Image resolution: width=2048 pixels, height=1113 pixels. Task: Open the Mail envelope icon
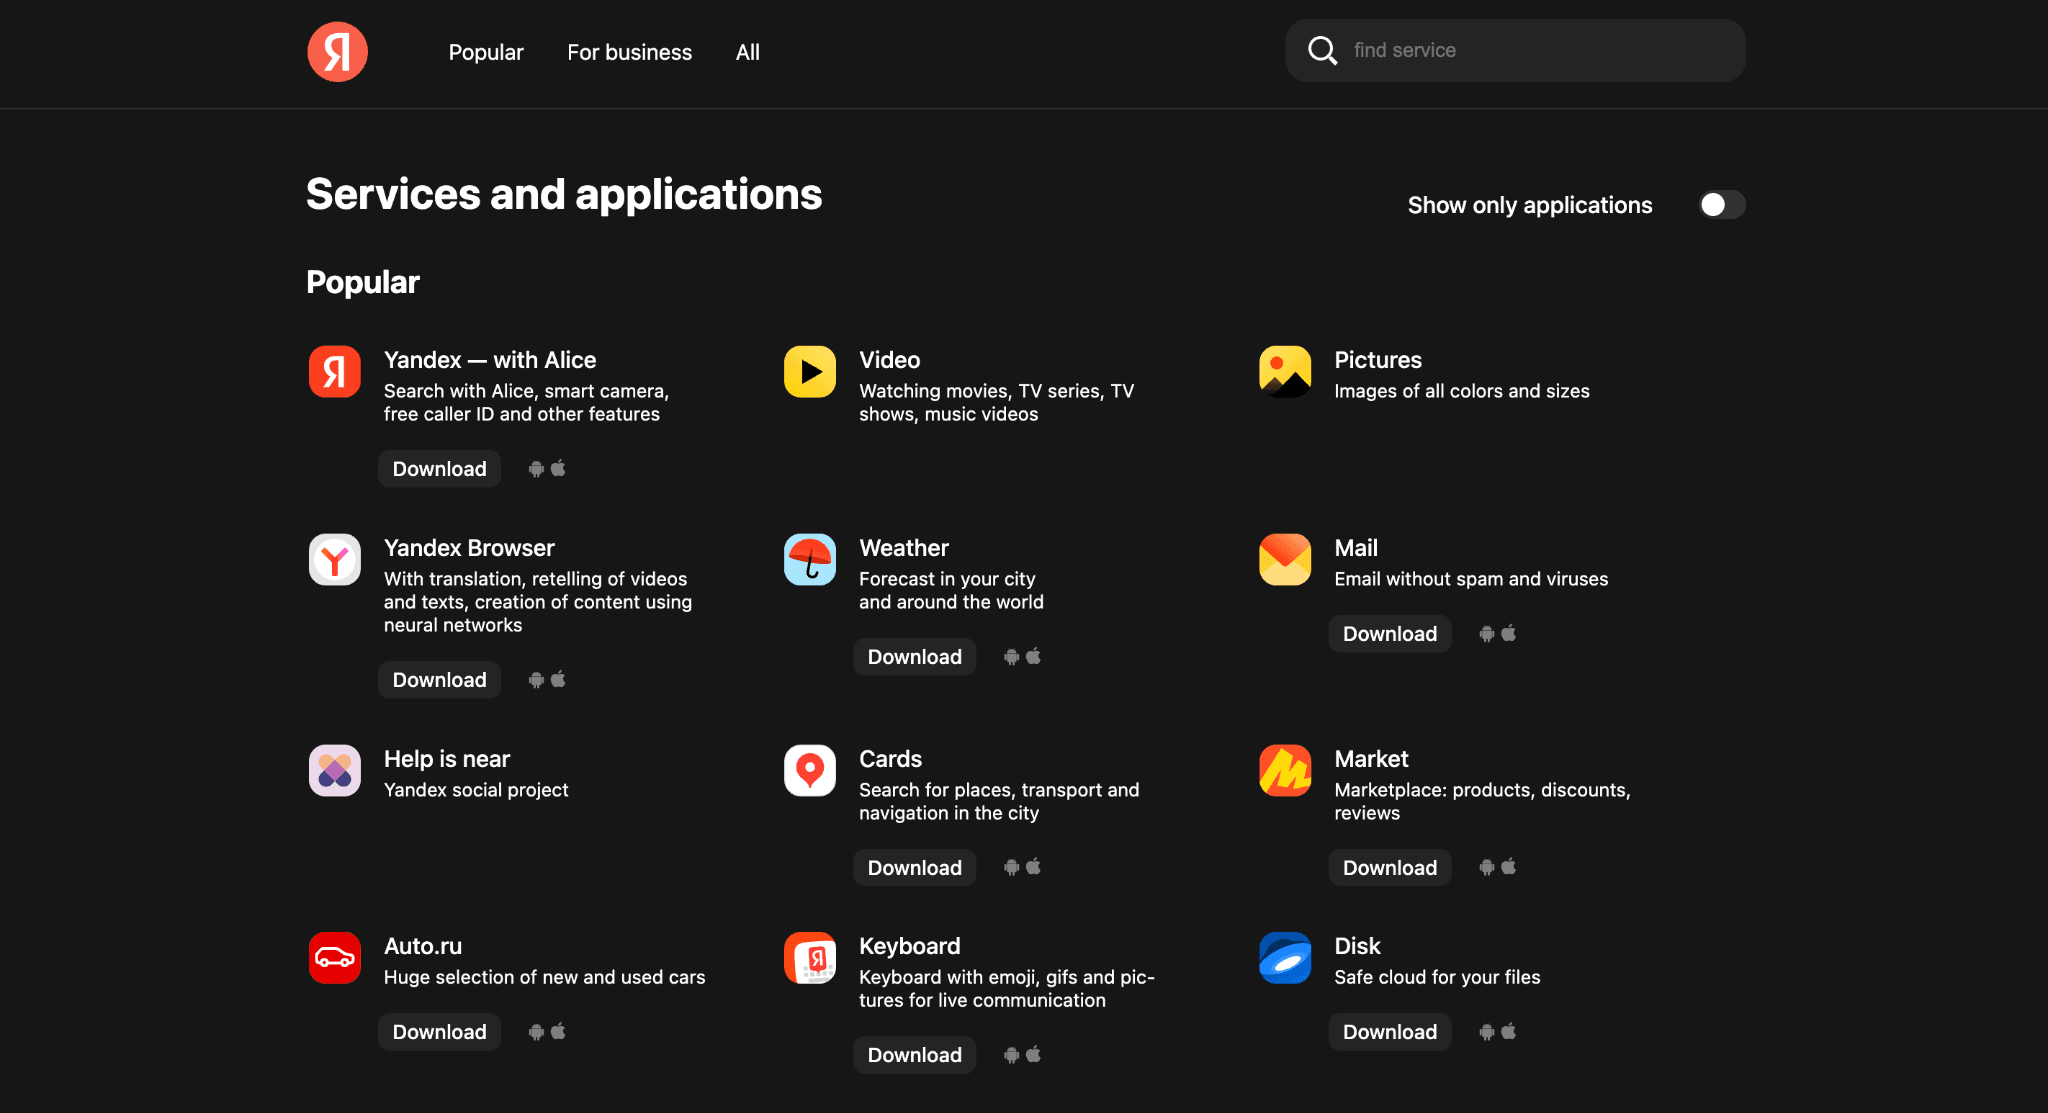(1285, 560)
